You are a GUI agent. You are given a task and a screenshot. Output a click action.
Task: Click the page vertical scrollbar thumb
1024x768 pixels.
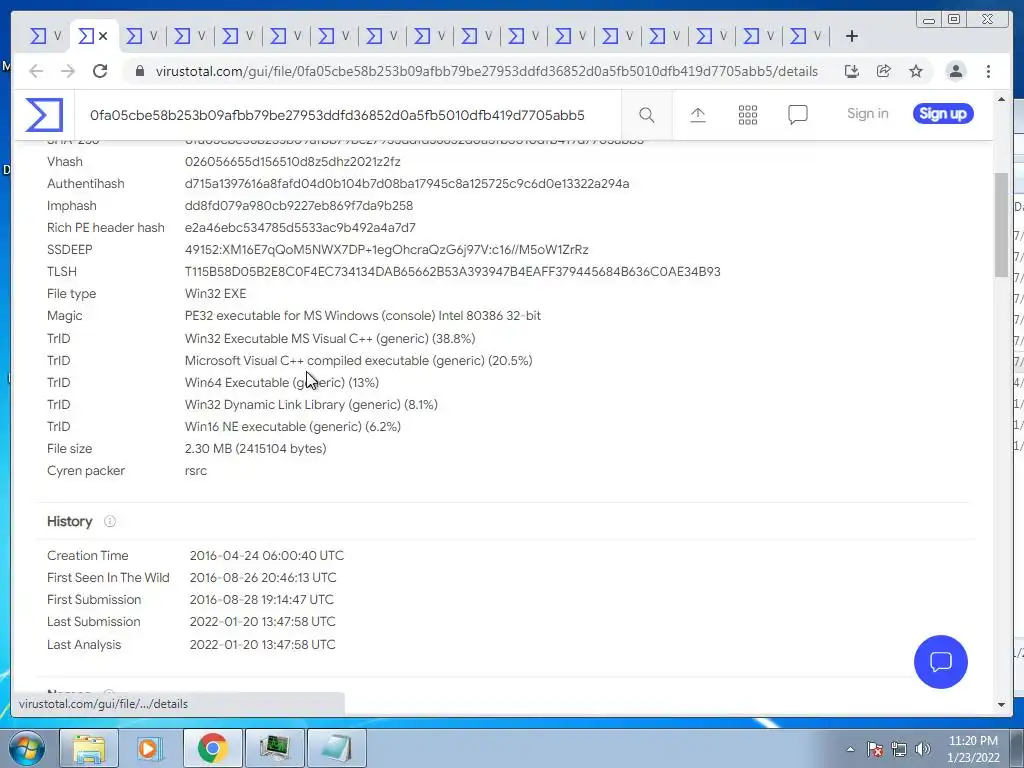tap(1001, 225)
